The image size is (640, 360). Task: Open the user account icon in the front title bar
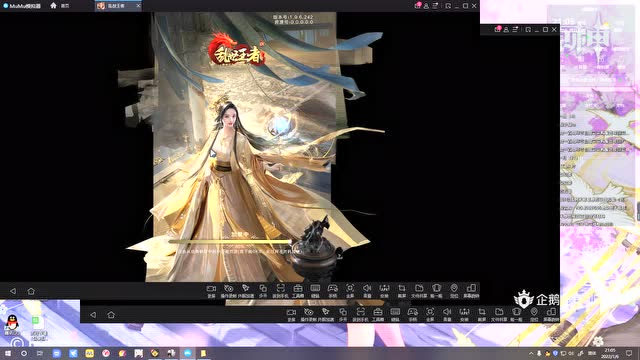pyautogui.click(x=426, y=6)
